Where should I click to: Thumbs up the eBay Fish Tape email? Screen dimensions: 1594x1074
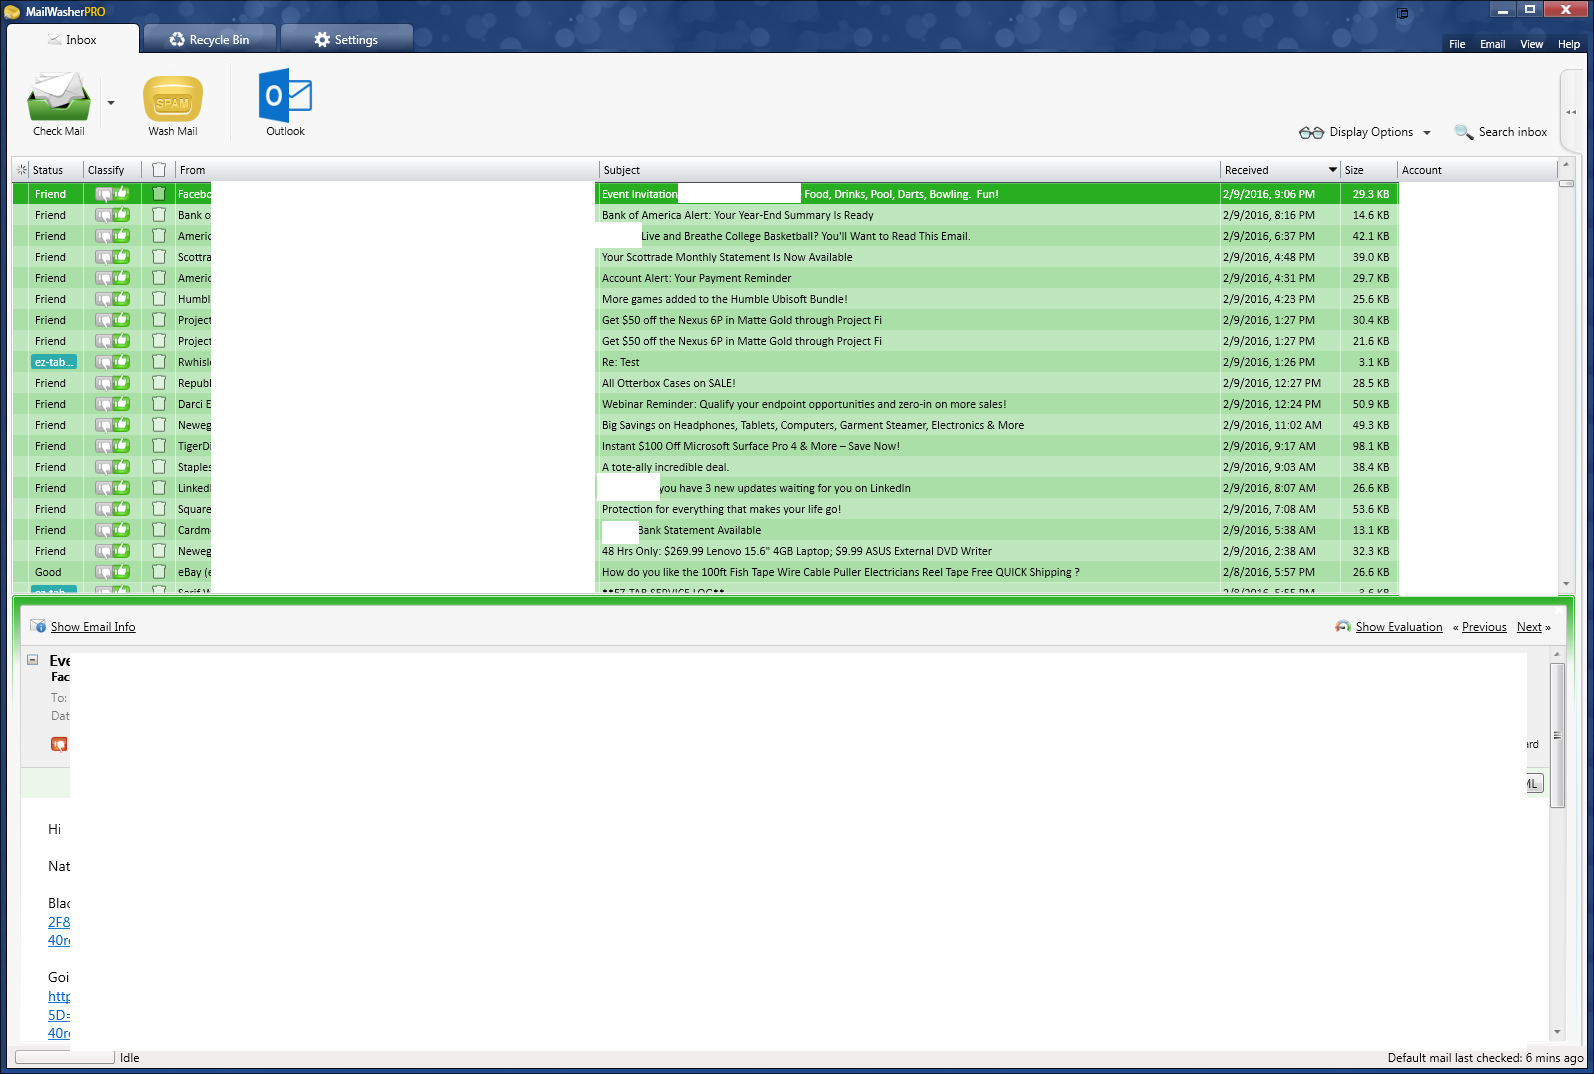(122, 571)
